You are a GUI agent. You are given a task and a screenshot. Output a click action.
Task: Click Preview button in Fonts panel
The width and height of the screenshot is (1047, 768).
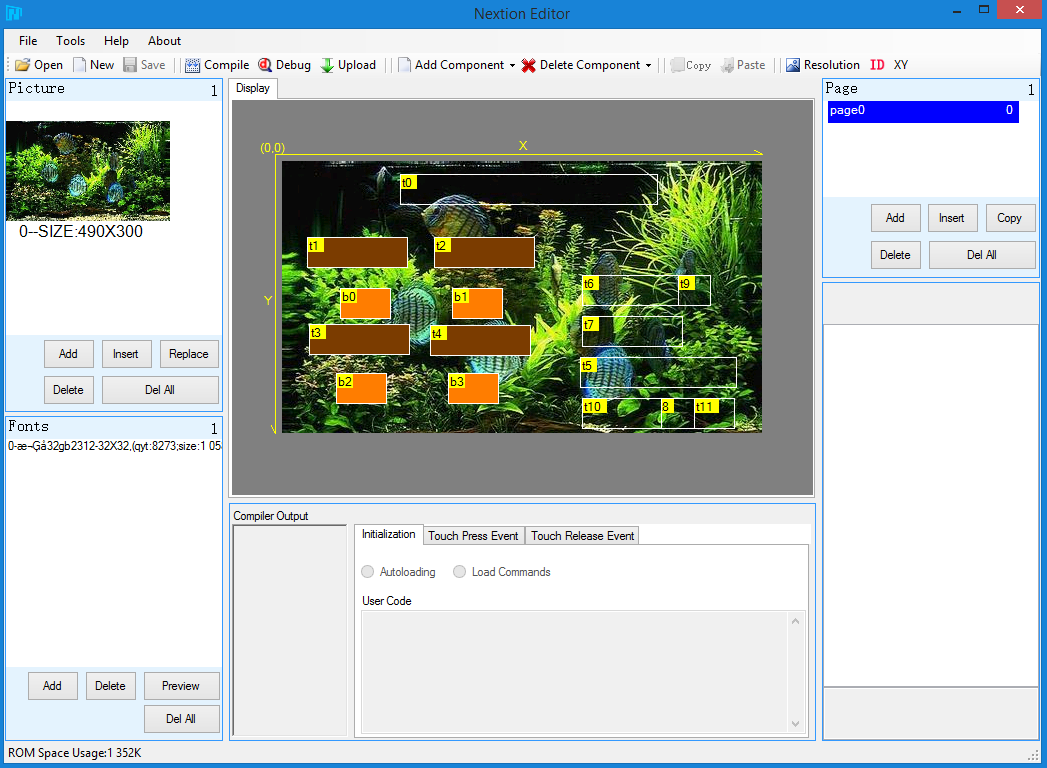[181, 686]
